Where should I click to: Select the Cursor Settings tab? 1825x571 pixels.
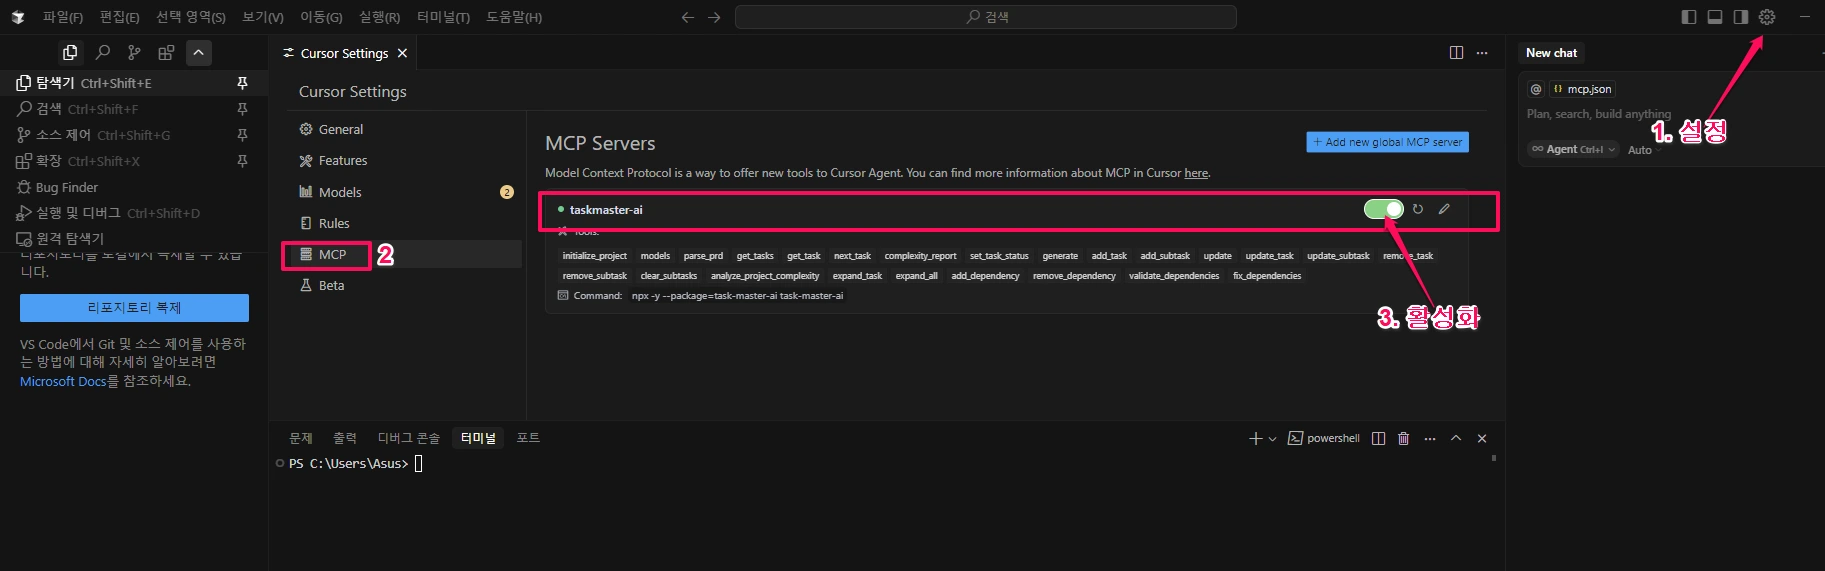click(x=343, y=53)
